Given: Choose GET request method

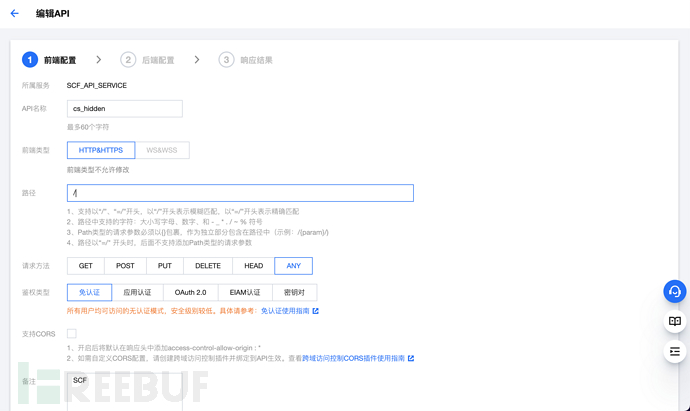Looking at the screenshot, I should coord(86,266).
